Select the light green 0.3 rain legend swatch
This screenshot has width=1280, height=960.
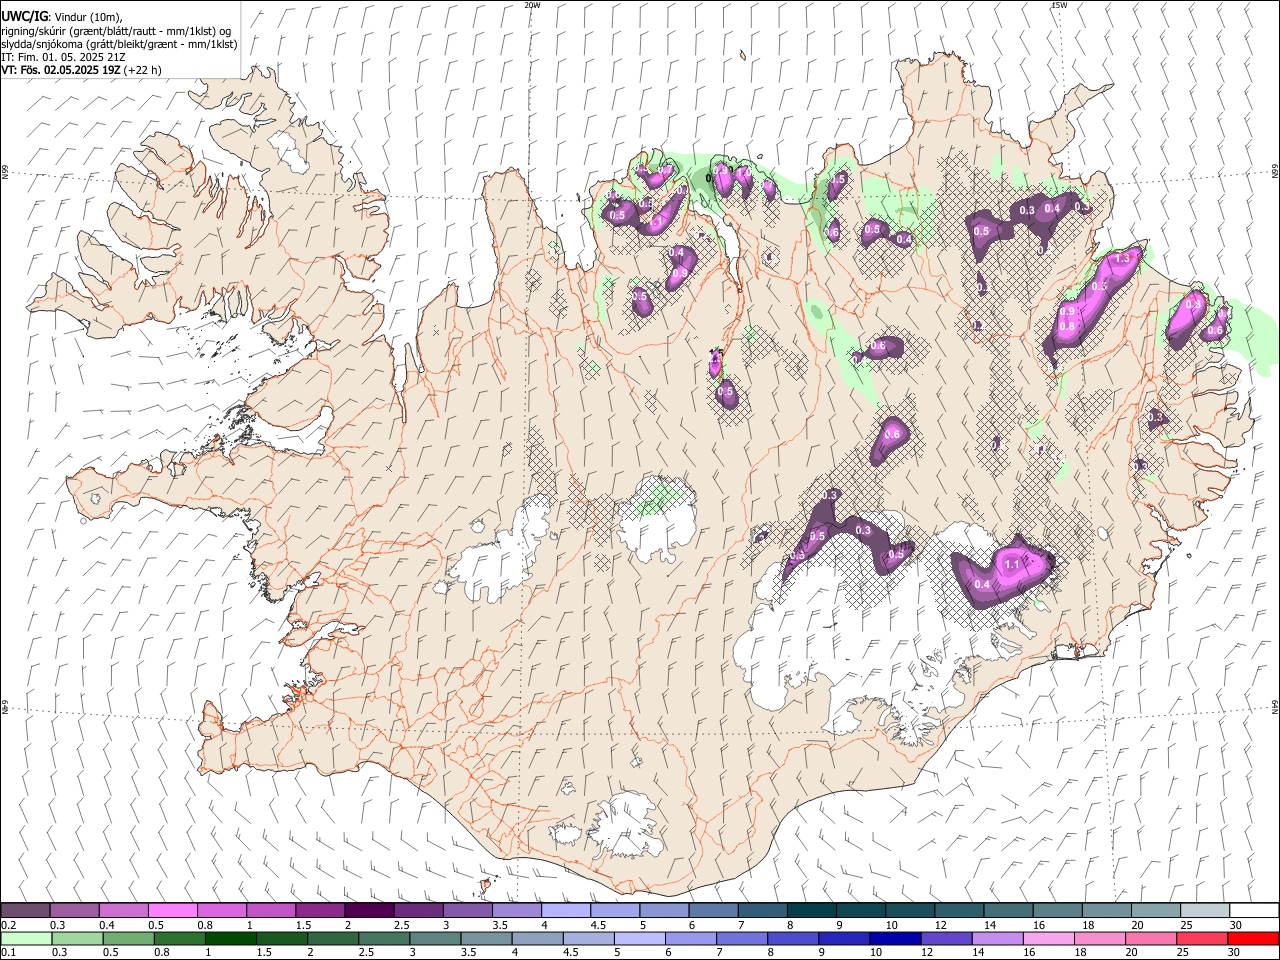coord(77,938)
